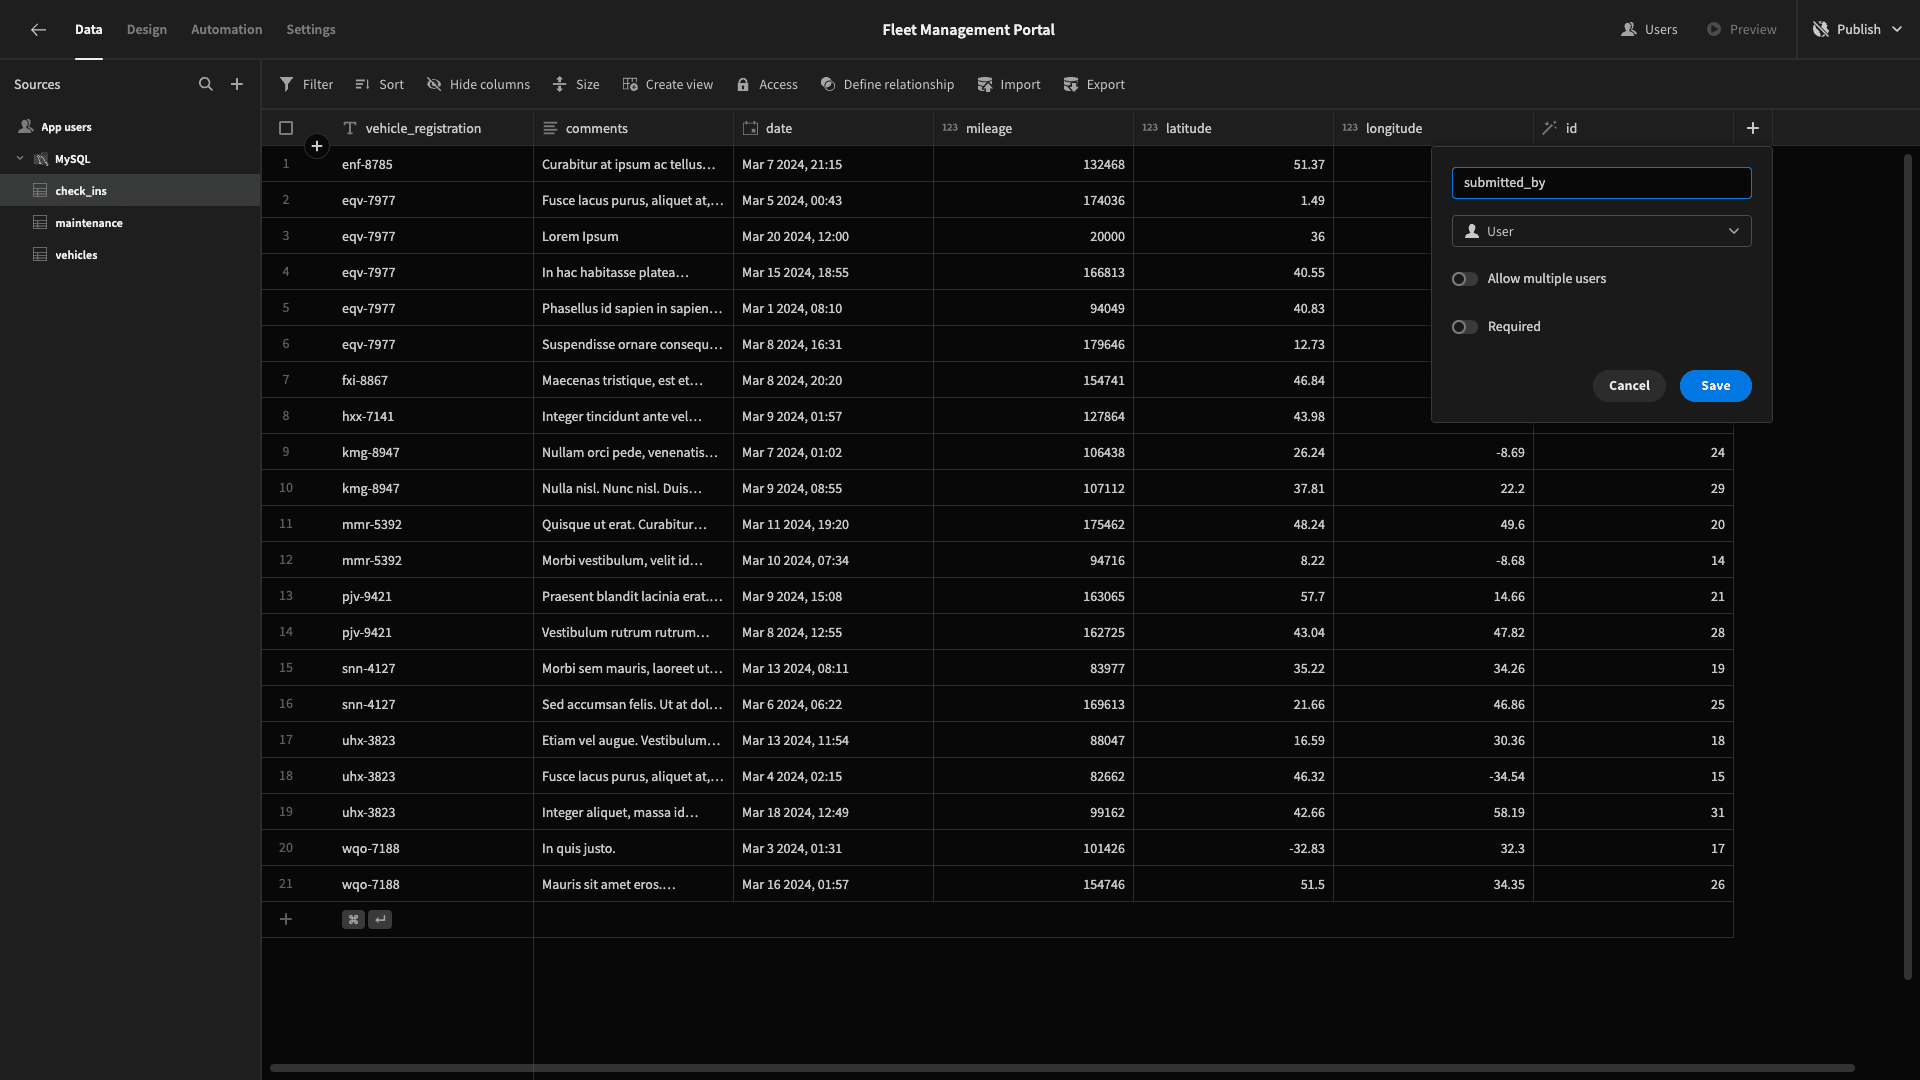Click the back arrow icon
Screen dimensions: 1920x1080
tap(38, 30)
